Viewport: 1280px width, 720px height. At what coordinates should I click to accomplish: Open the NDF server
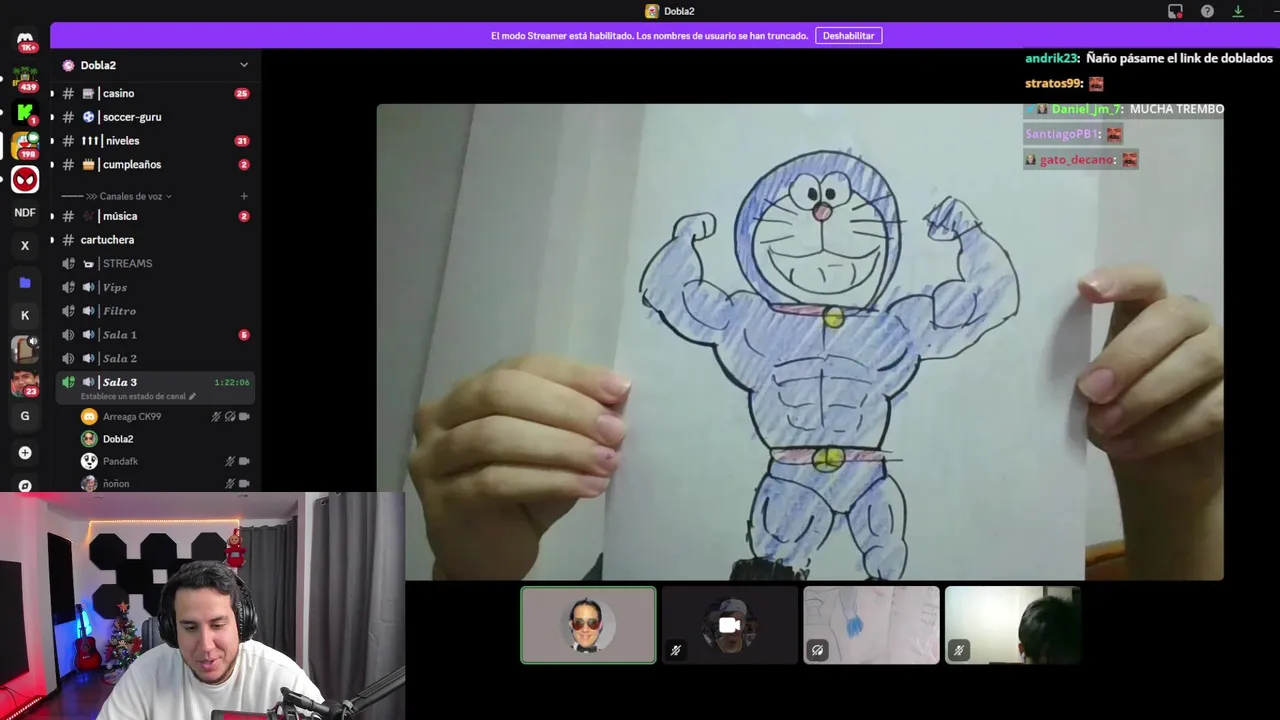pos(25,213)
